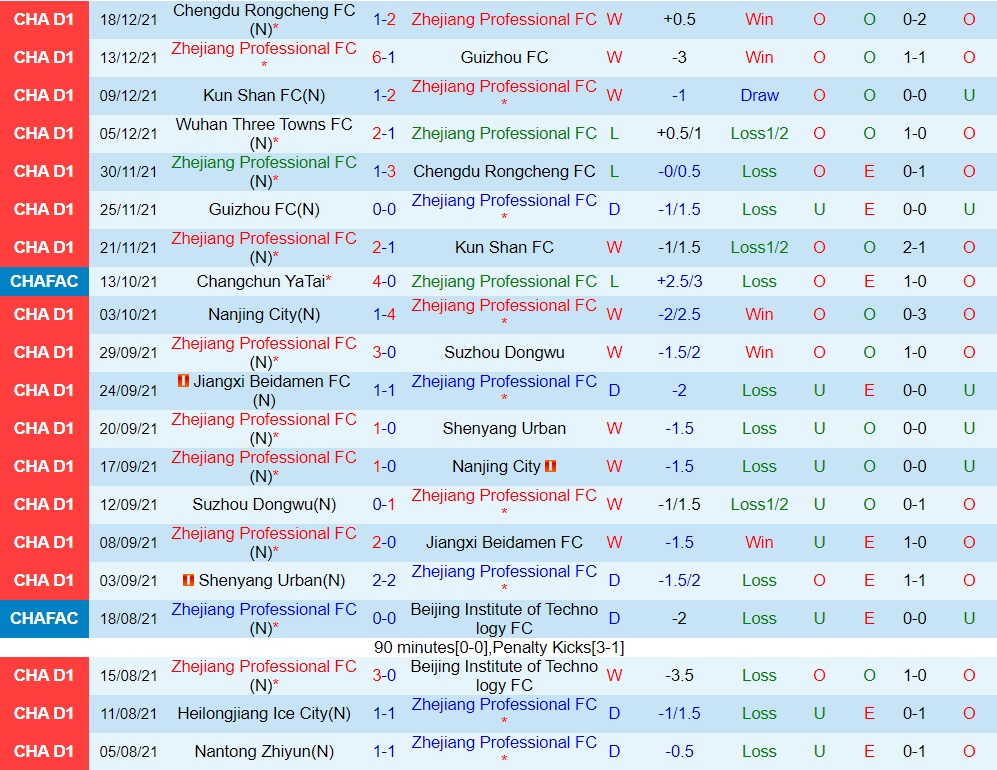997x770 pixels.
Task: Click Loss1/2 in the Wuhan Three Towns row
Action: tap(759, 134)
